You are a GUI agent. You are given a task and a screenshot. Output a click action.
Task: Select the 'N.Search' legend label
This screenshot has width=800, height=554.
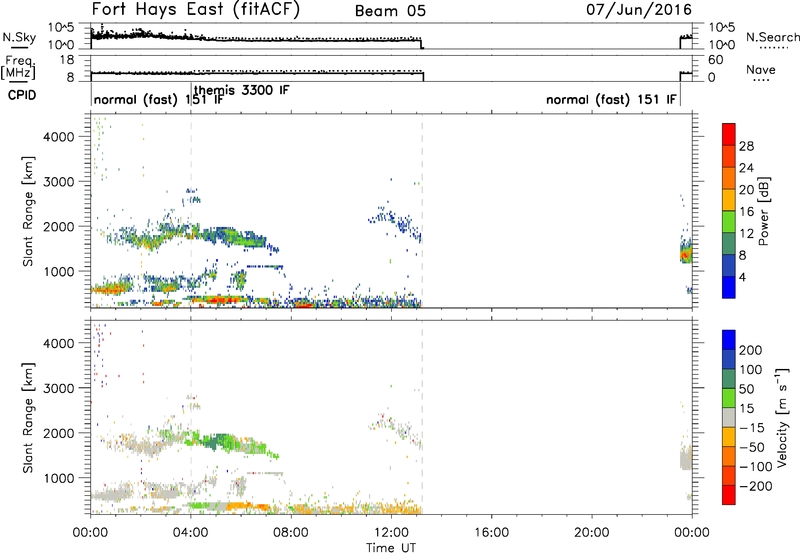pyautogui.click(x=772, y=37)
